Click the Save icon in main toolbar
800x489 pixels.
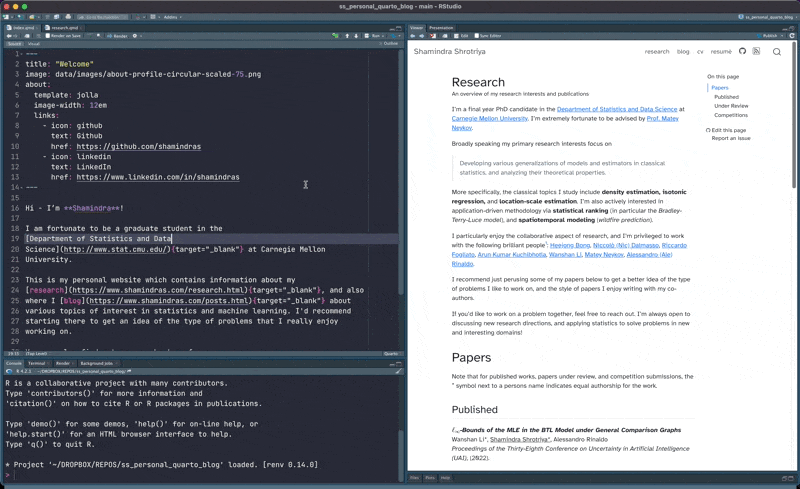(47, 17)
